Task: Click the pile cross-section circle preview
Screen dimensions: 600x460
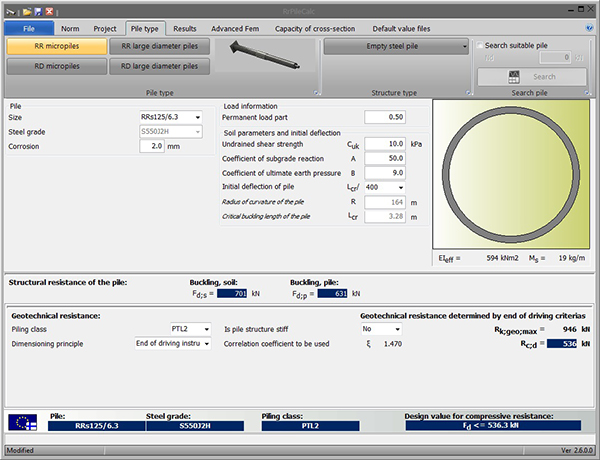Action: pyautogui.click(x=510, y=176)
